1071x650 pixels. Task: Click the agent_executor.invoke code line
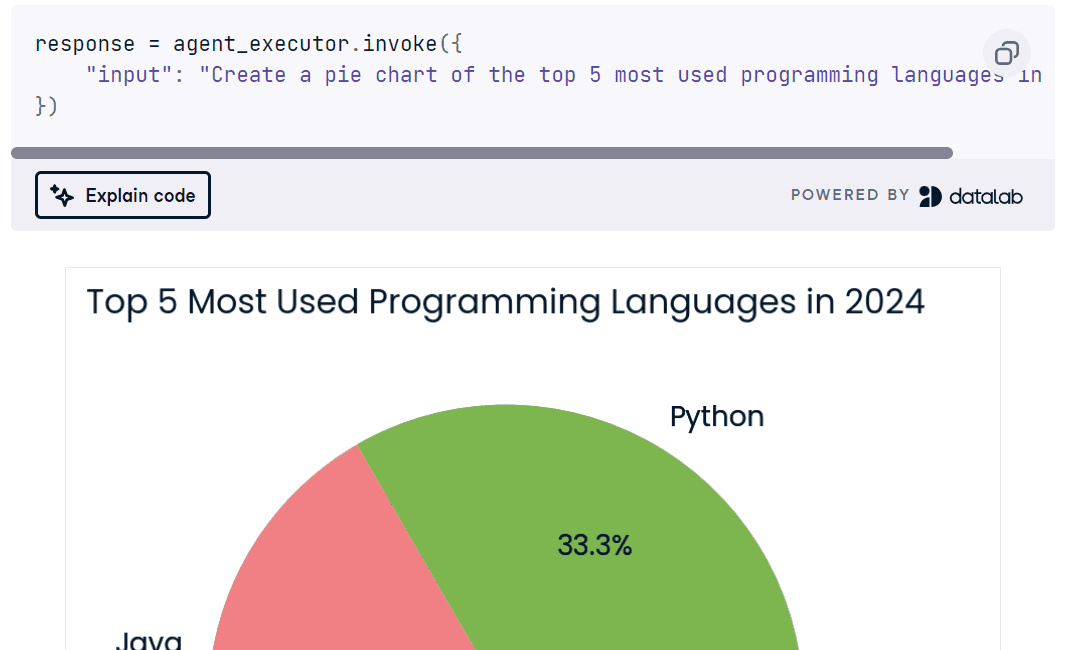pos(249,44)
